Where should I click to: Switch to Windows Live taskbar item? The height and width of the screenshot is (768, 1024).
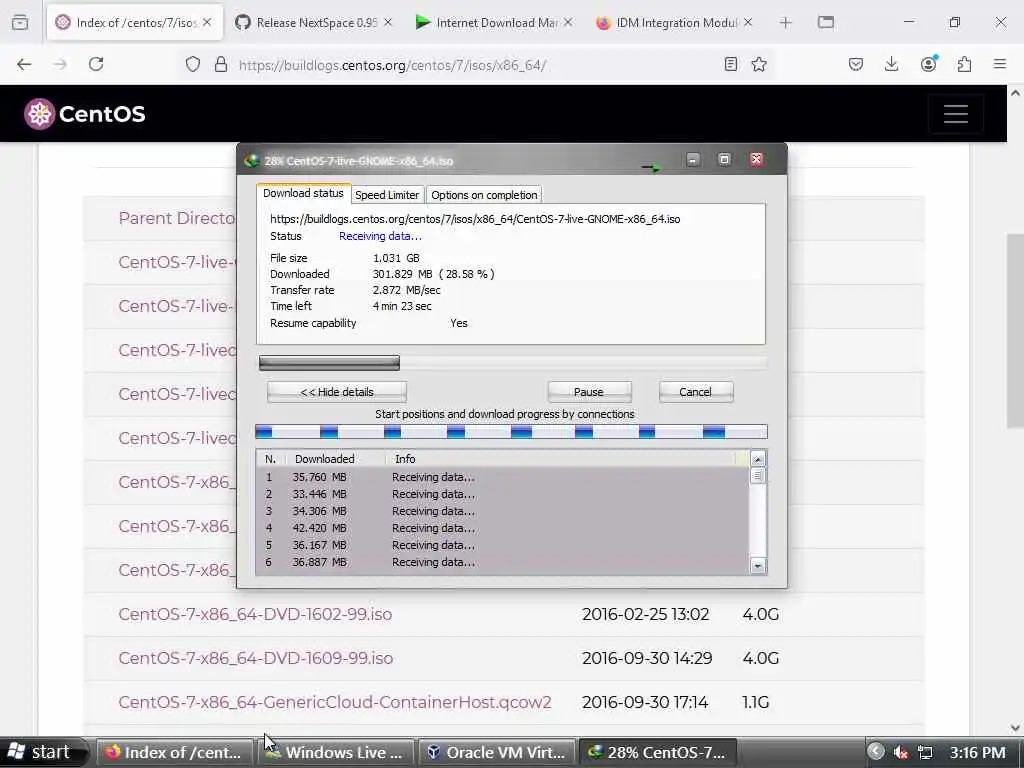click(x=336, y=752)
